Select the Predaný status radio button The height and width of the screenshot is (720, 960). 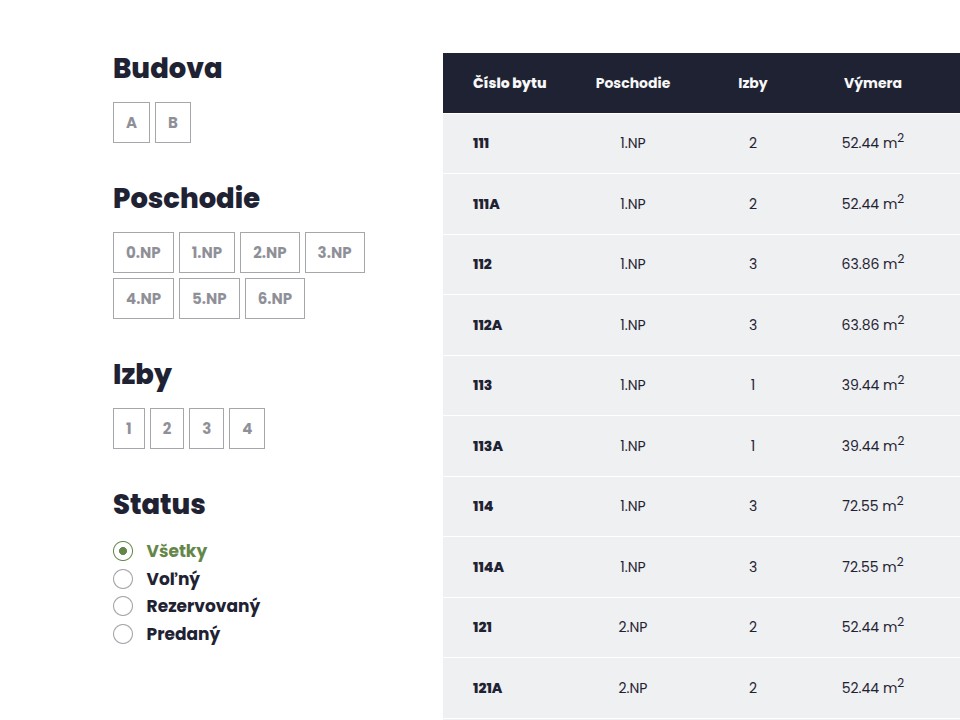[122, 633]
